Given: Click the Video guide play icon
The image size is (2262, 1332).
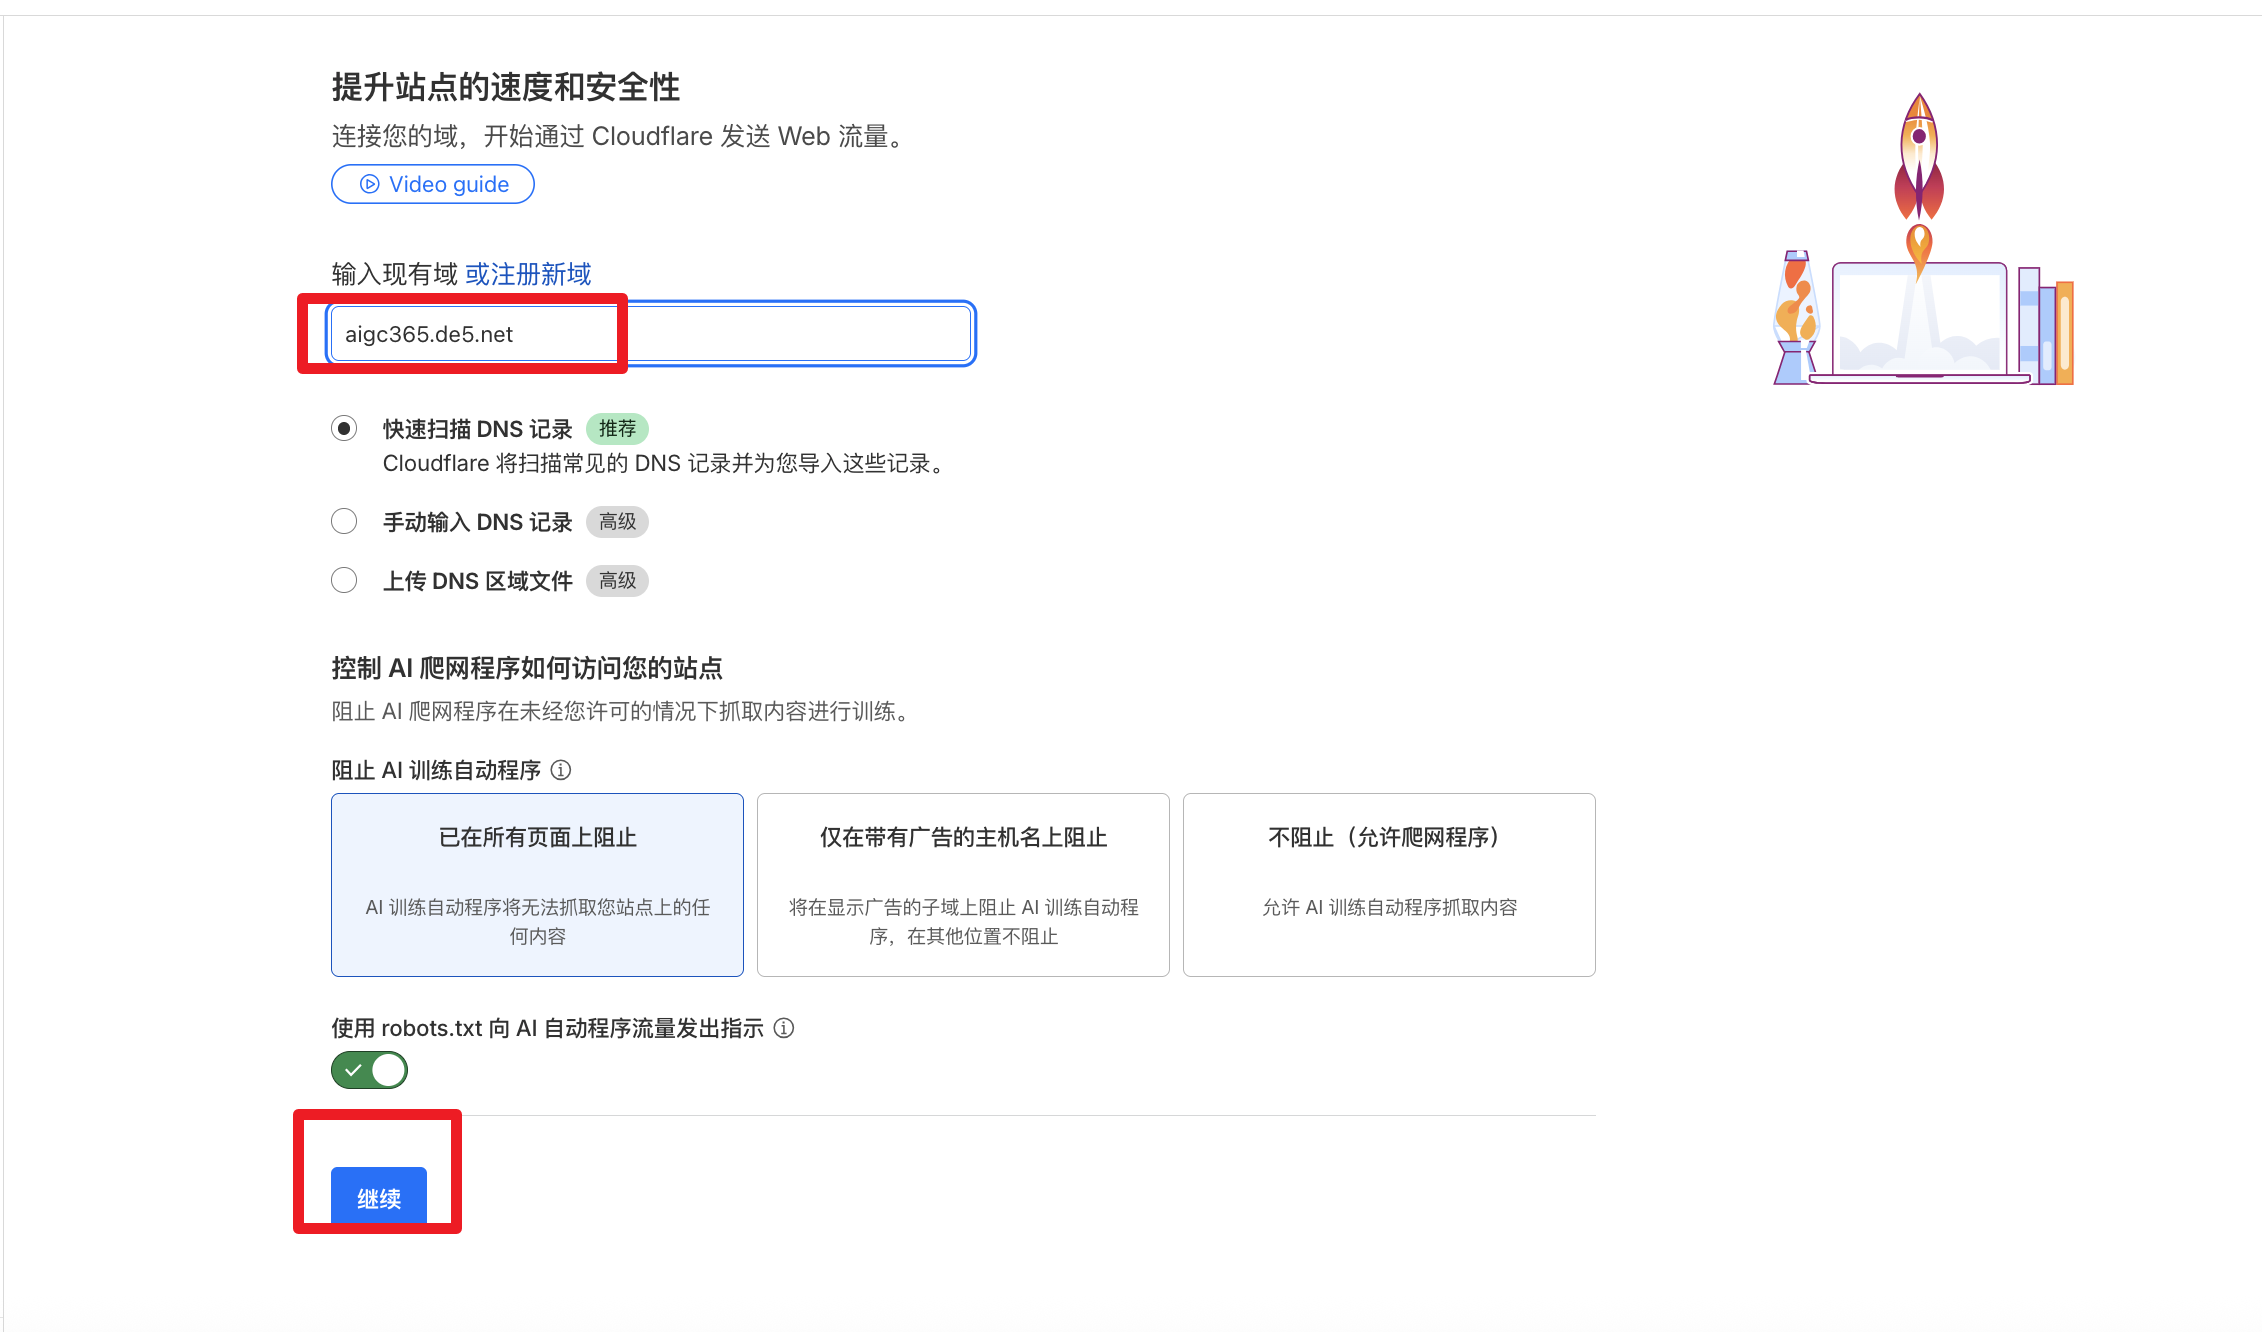Looking at the screenshot, I should [370, 184].
